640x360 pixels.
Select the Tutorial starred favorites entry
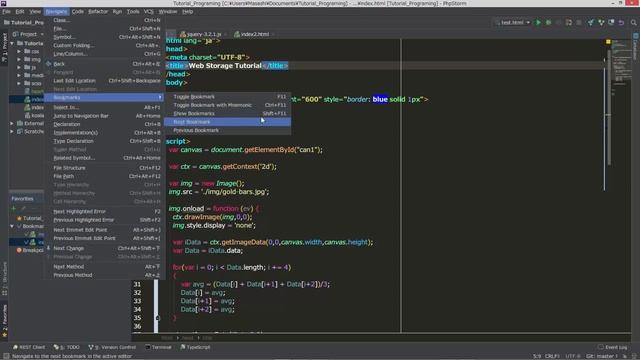(x=29, y=218)
